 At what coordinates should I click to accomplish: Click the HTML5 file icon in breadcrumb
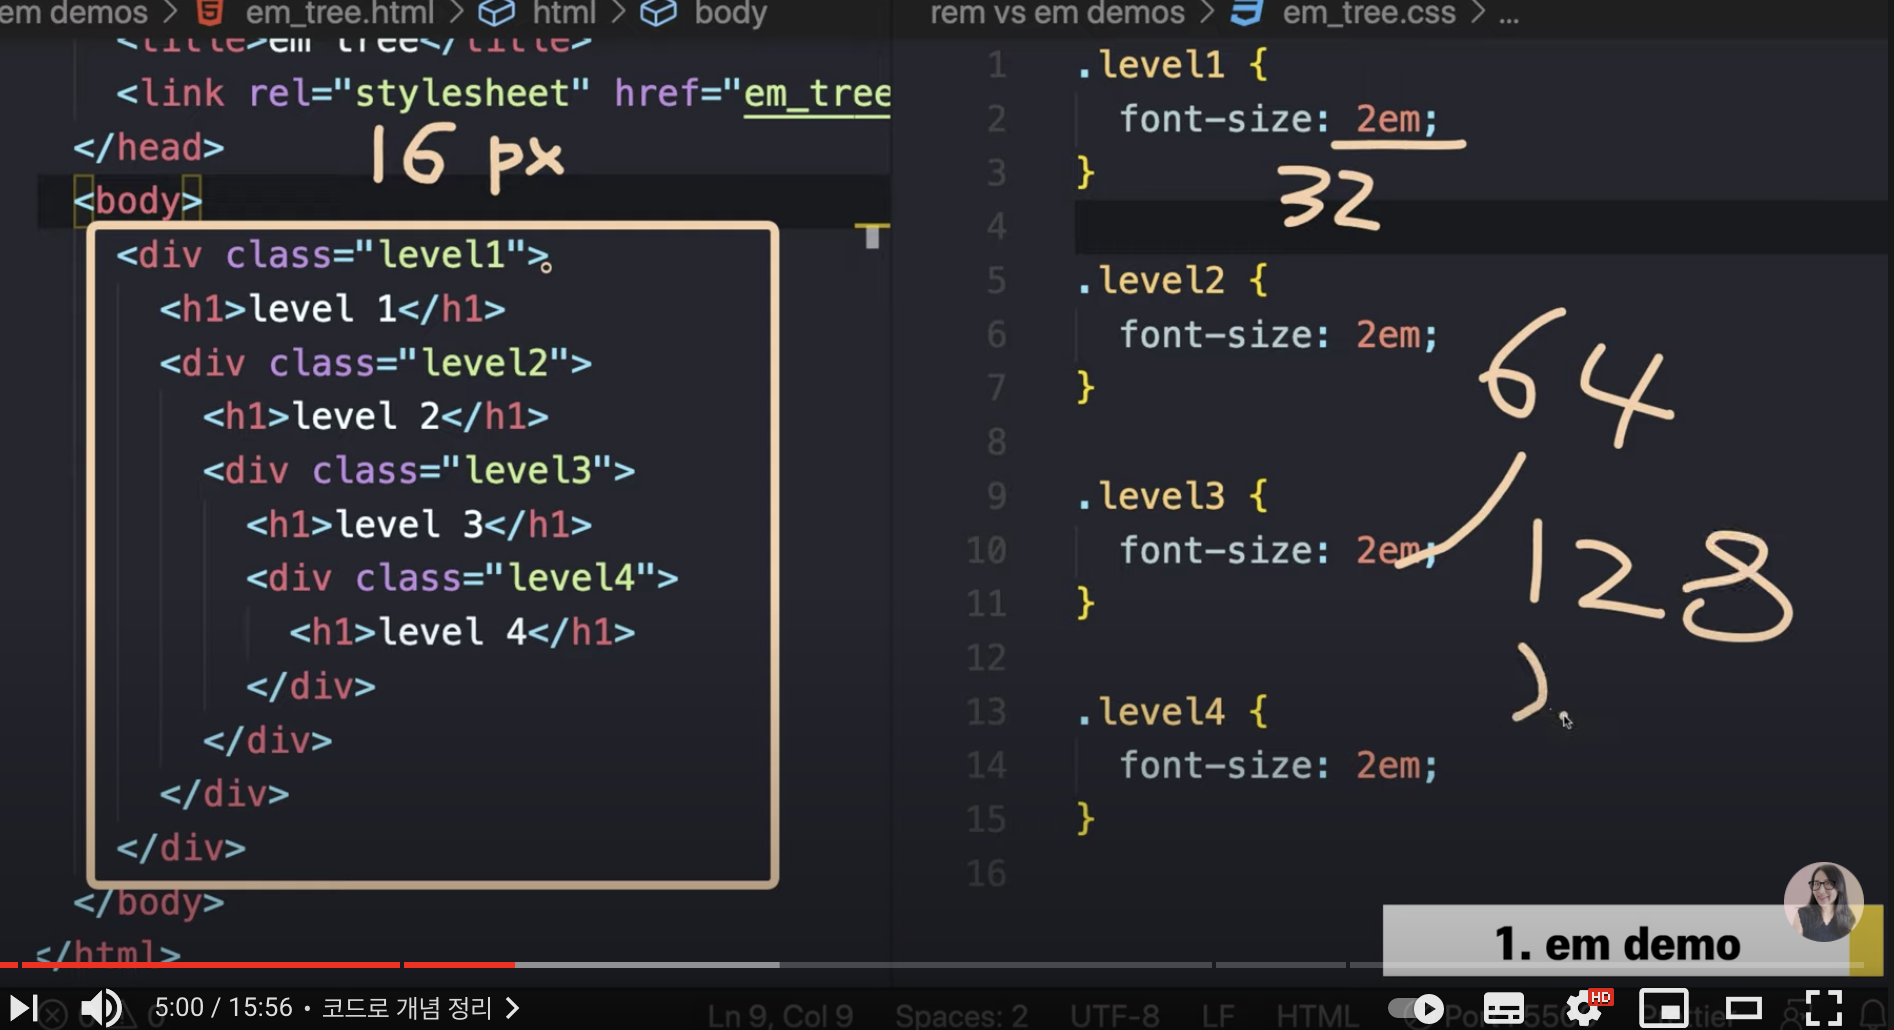tap(210, 13)
